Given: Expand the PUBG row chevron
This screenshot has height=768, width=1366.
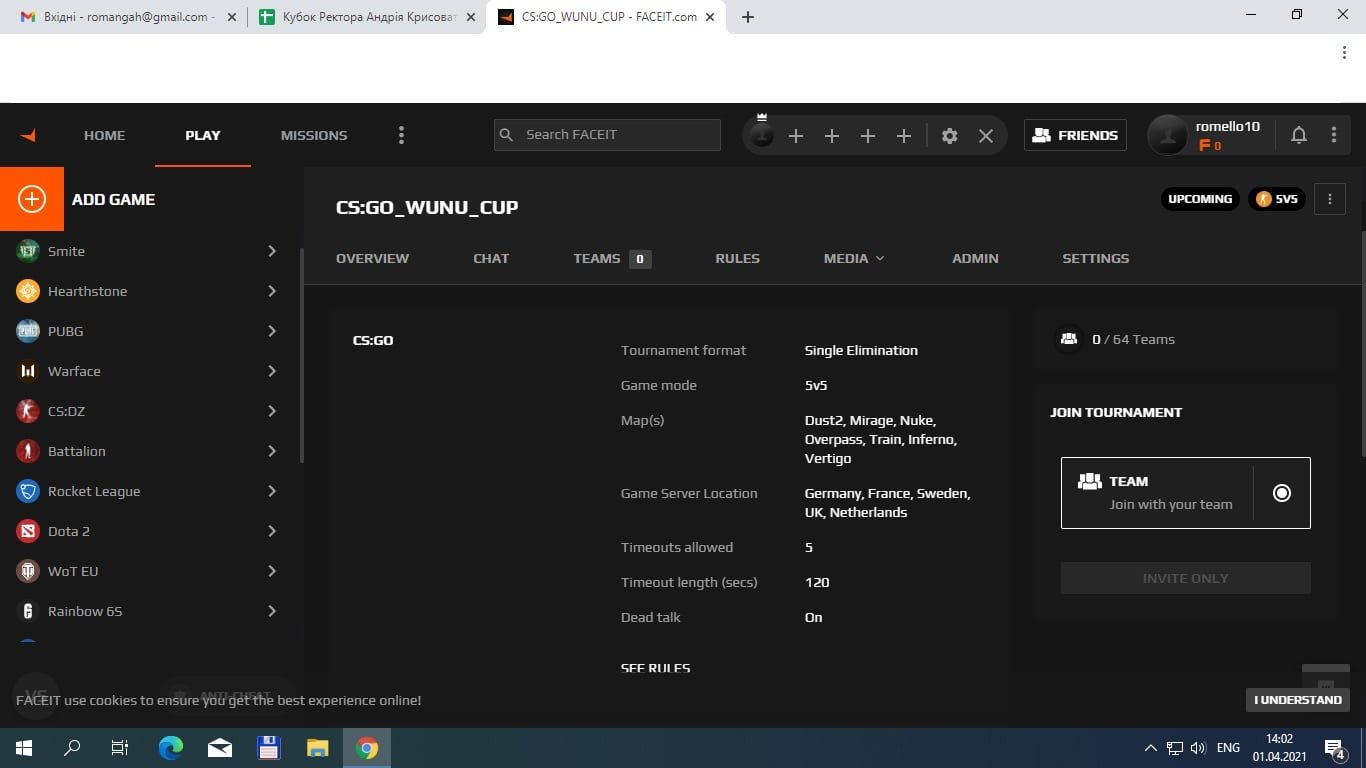Looking at the screenshot, I should (x=272, y=331).
